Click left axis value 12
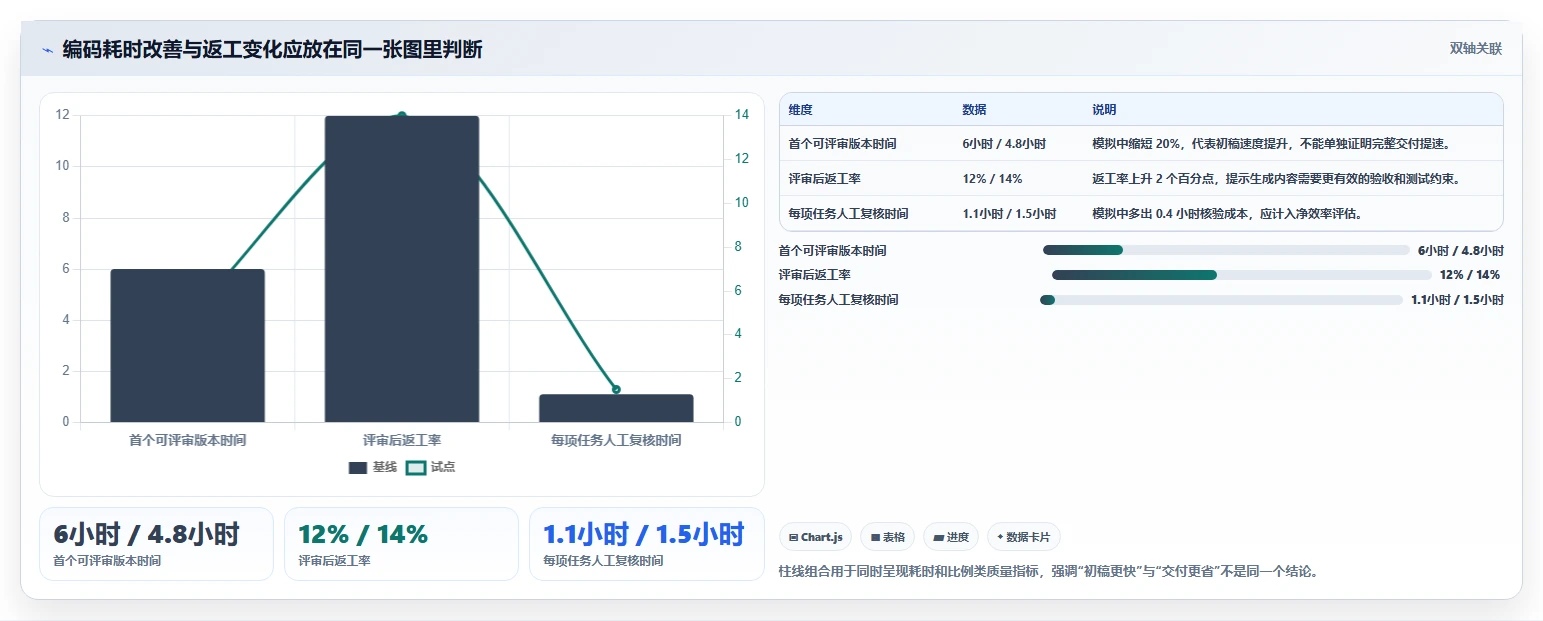This screenshot has width=1543, height=621. click(x=63, y=115)
